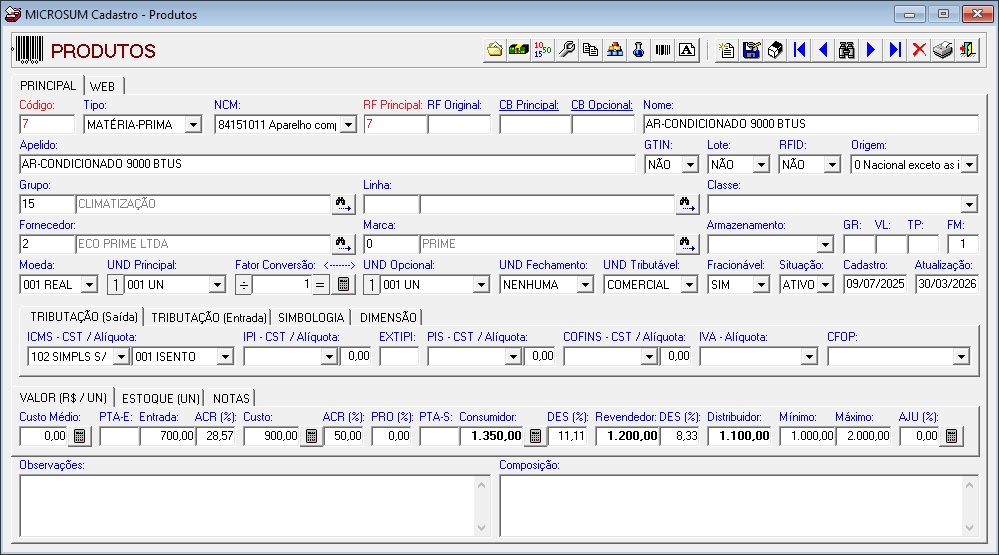Click the letter A label icon
The width and height of the screenshot is (999, 555).
click(687, 50)
